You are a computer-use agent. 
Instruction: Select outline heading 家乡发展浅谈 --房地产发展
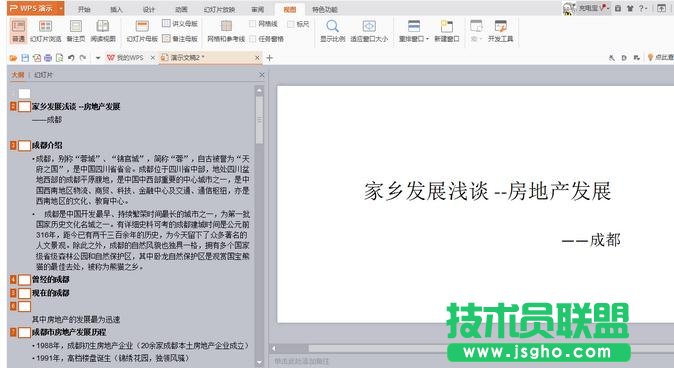[x=76, y=107]
